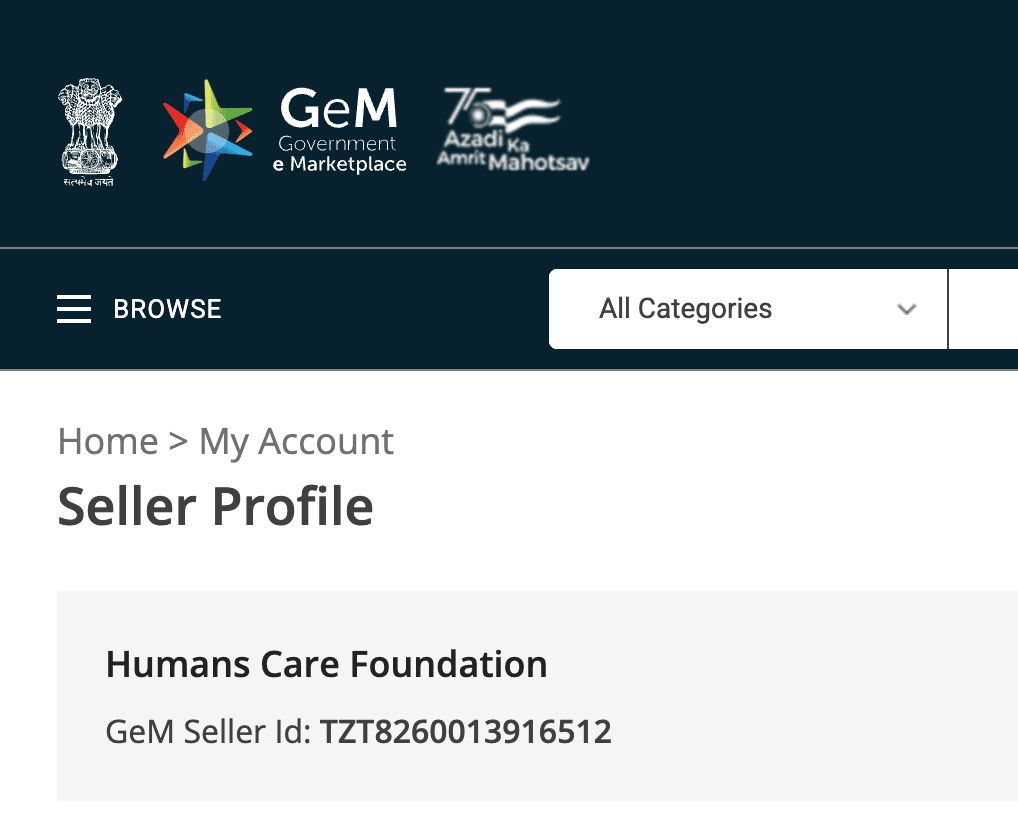Click the colorful GeM star icon
Viewport: 1018px width, 814px height.
(x=207, y=128)
